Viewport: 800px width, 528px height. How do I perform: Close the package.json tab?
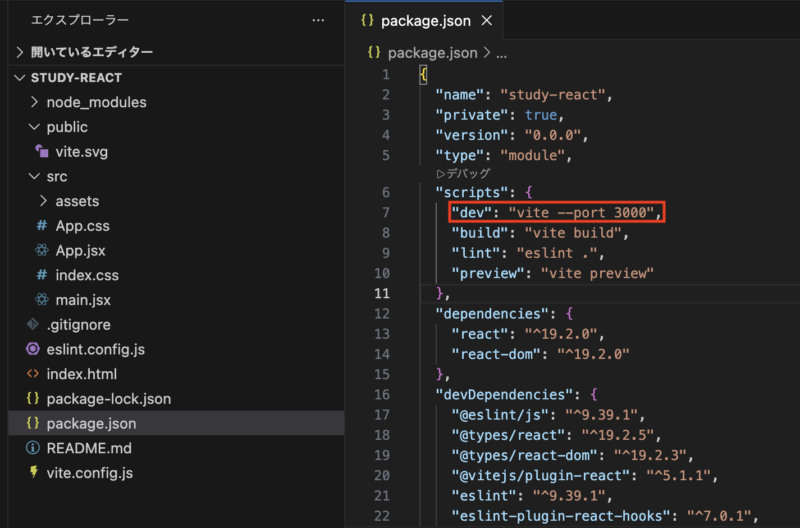(x=487, y=20)
